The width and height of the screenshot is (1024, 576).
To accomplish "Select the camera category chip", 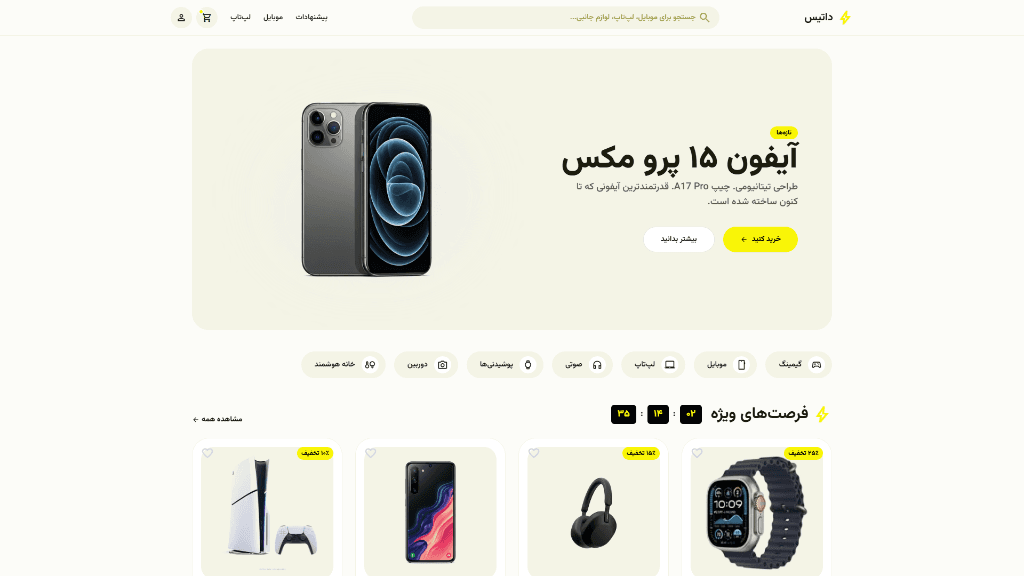I will pyautogui.click(x=426, y=364).
